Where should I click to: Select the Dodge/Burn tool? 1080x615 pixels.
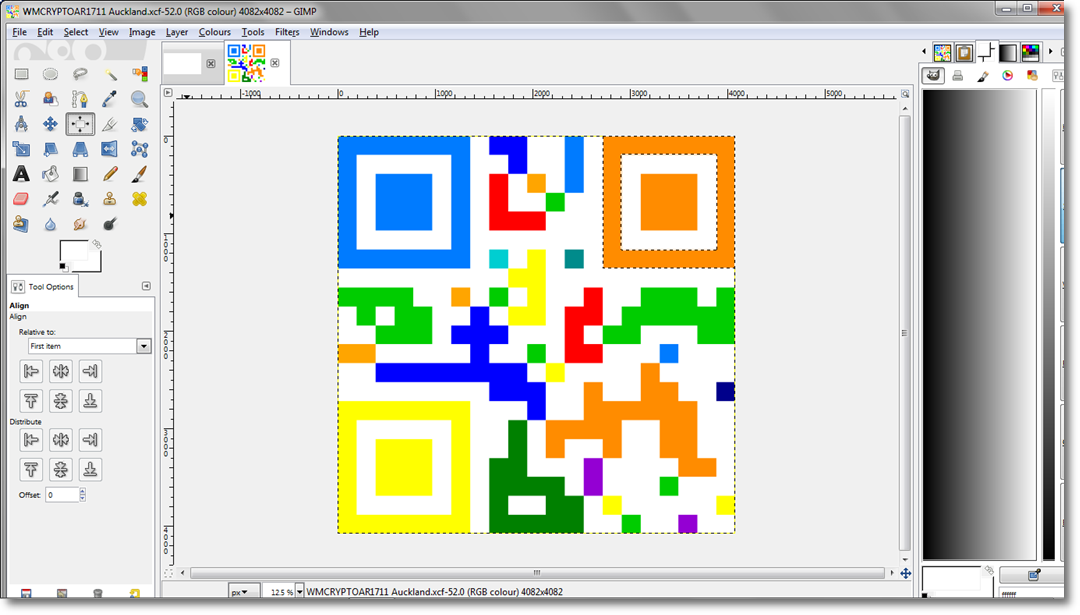110,224
